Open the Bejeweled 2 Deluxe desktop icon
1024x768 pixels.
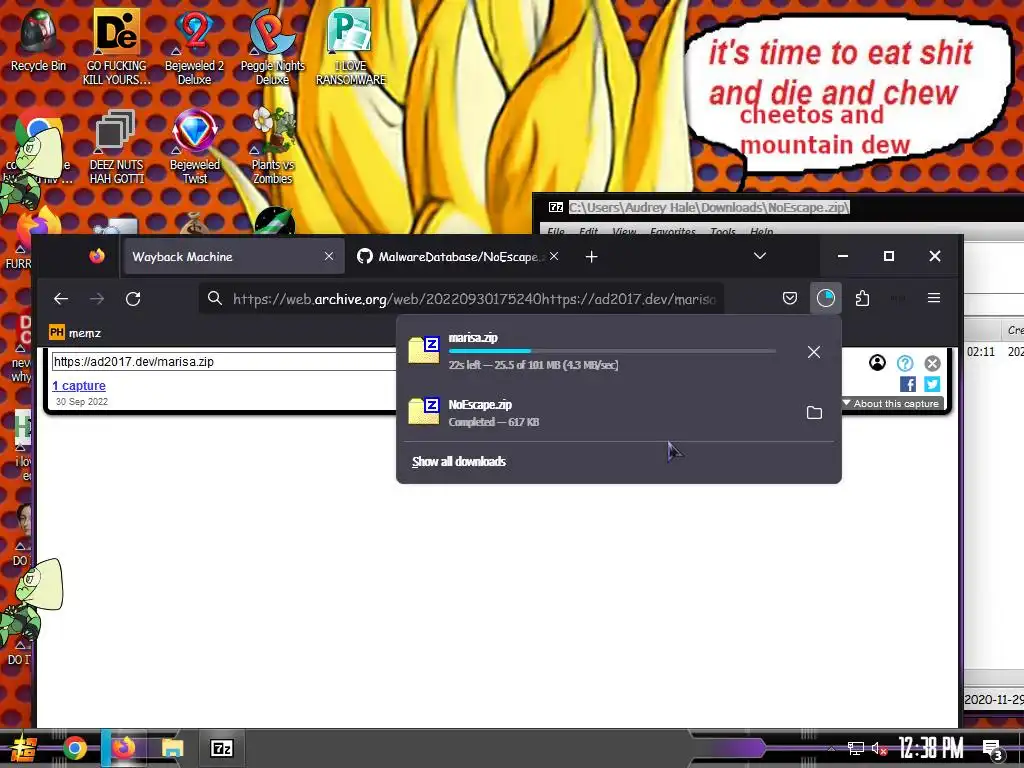pos(194,47)
